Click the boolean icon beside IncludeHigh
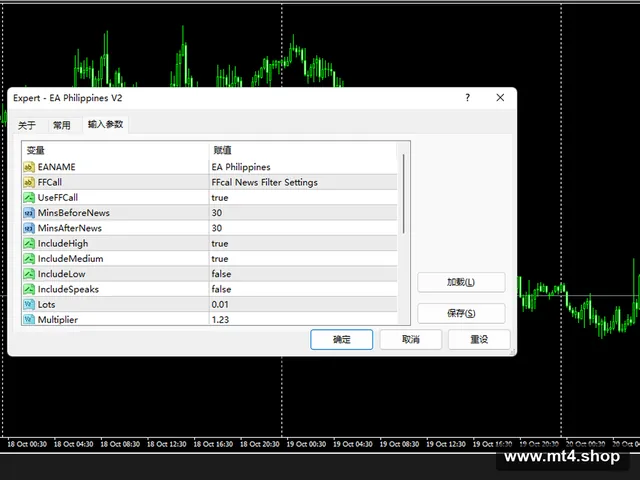 pyautogui.click(x=29, y=243)
